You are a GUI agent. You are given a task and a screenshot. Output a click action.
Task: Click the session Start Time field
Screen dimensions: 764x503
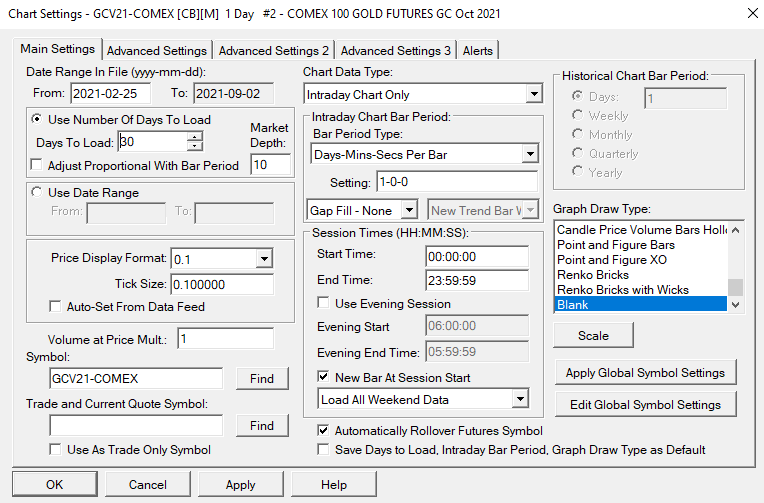pos(477,256)
